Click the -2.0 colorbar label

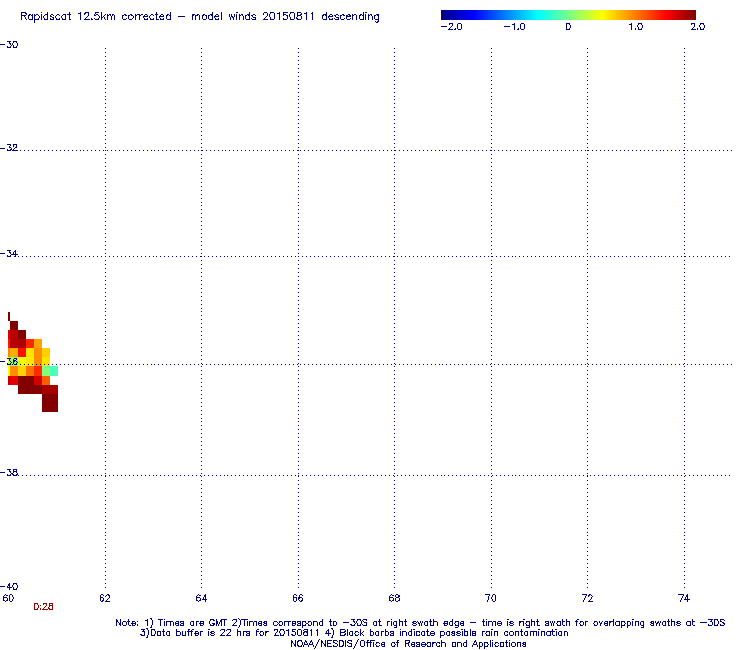451,27
